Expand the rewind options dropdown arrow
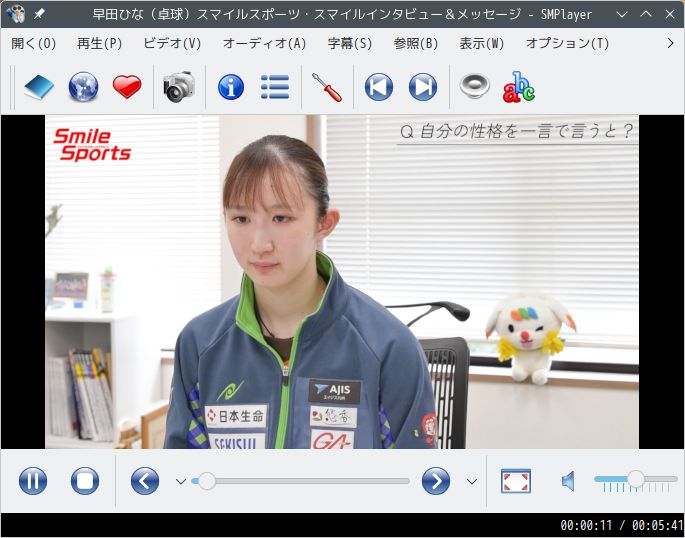This screenshot has height=538, width=685. click(x=181, y=481)
